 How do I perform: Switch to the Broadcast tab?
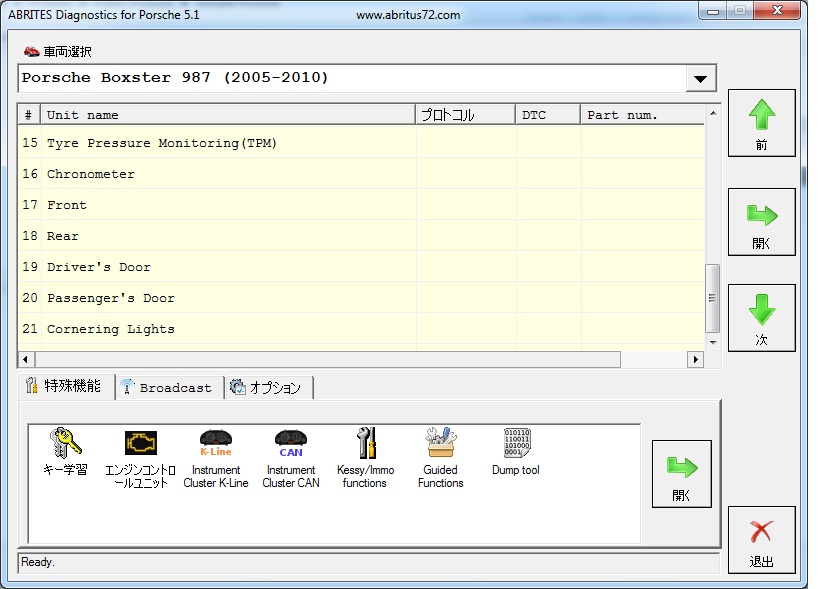[x=169, y=388]
